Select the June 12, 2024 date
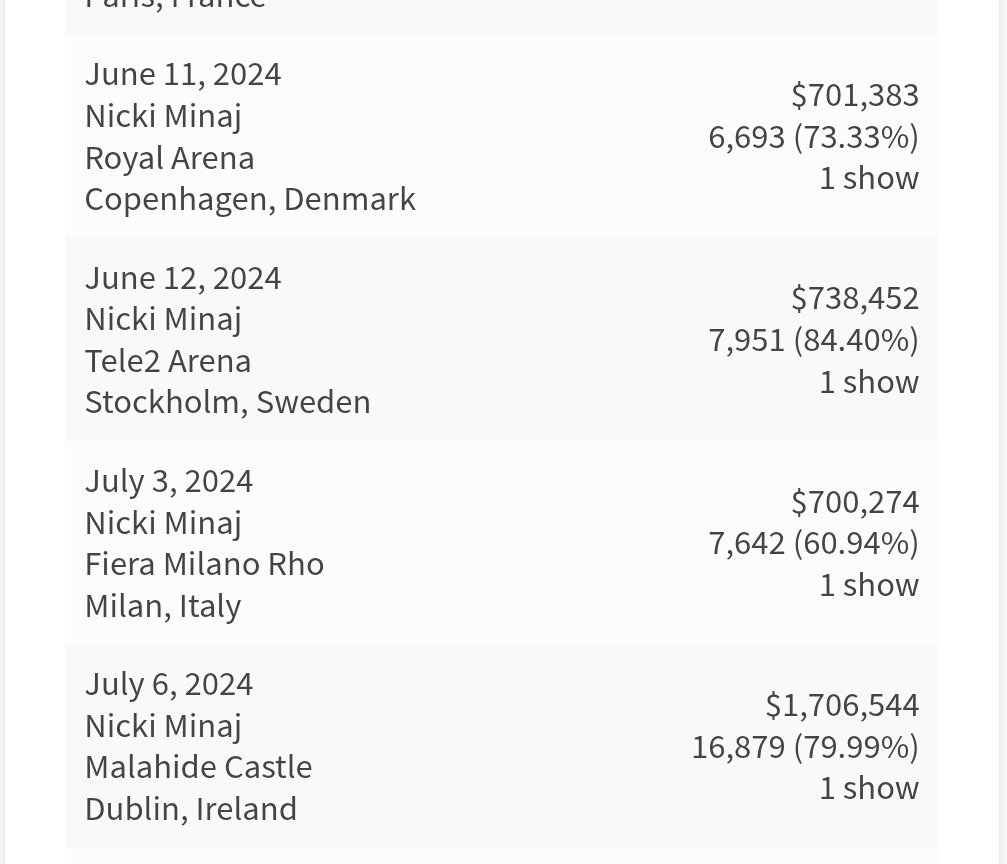This screenshot has width=1007, height=864. pos(183,278)
